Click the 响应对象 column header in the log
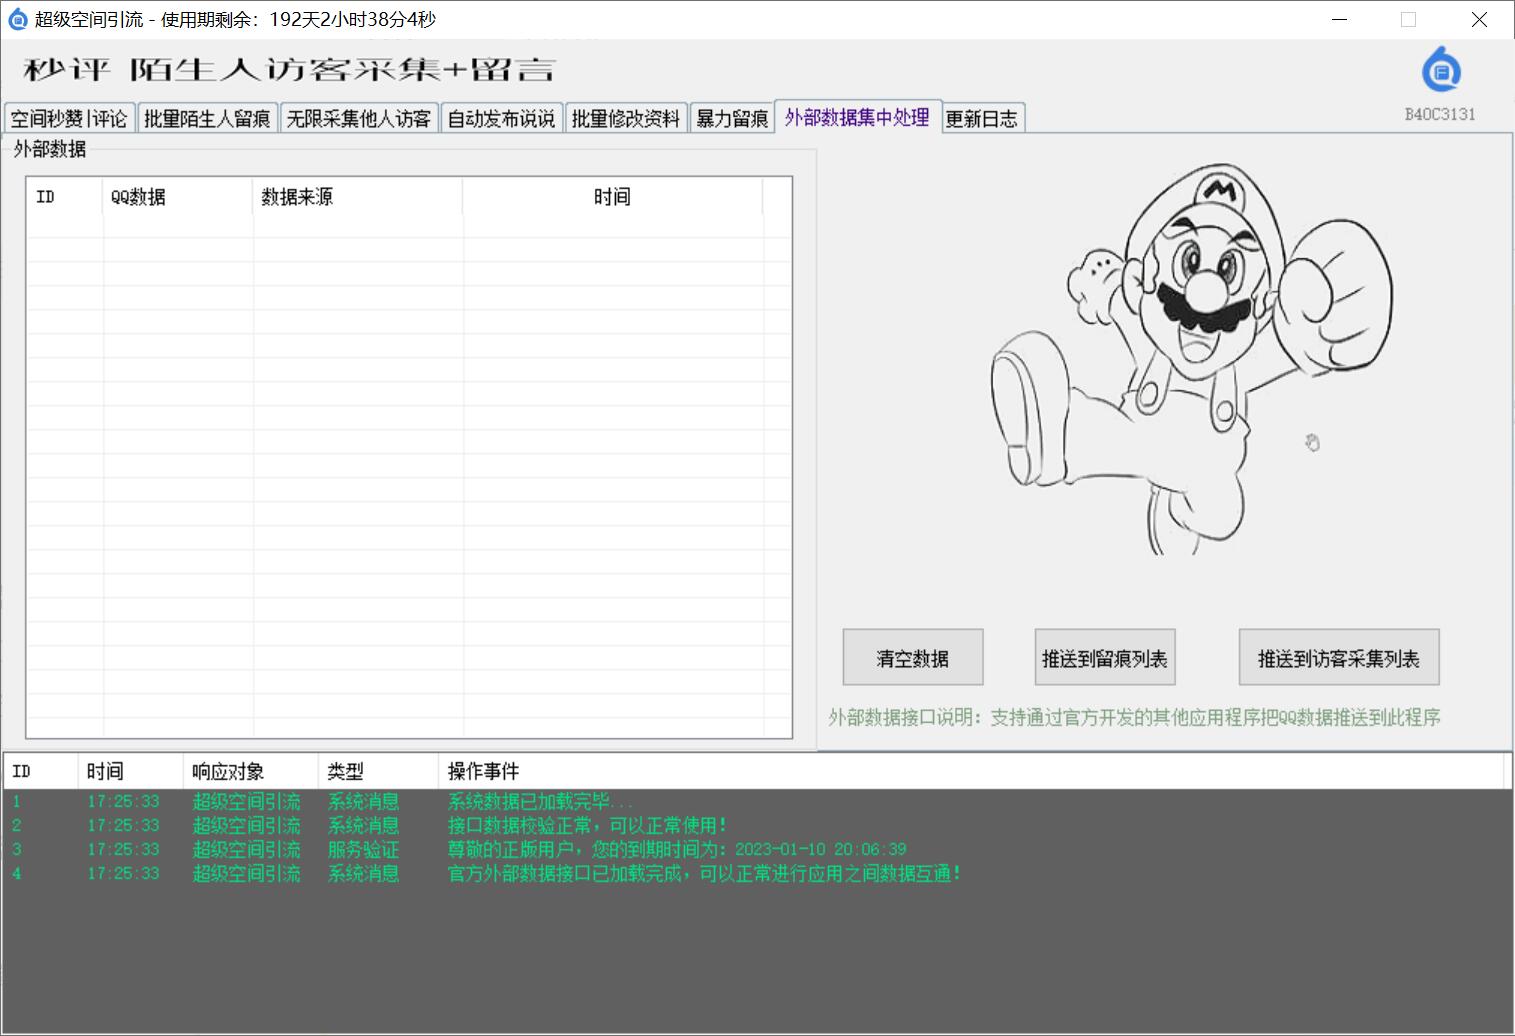Image resolution: width=1515 pixels, height=1036 pixels. (x=228, y=771)
